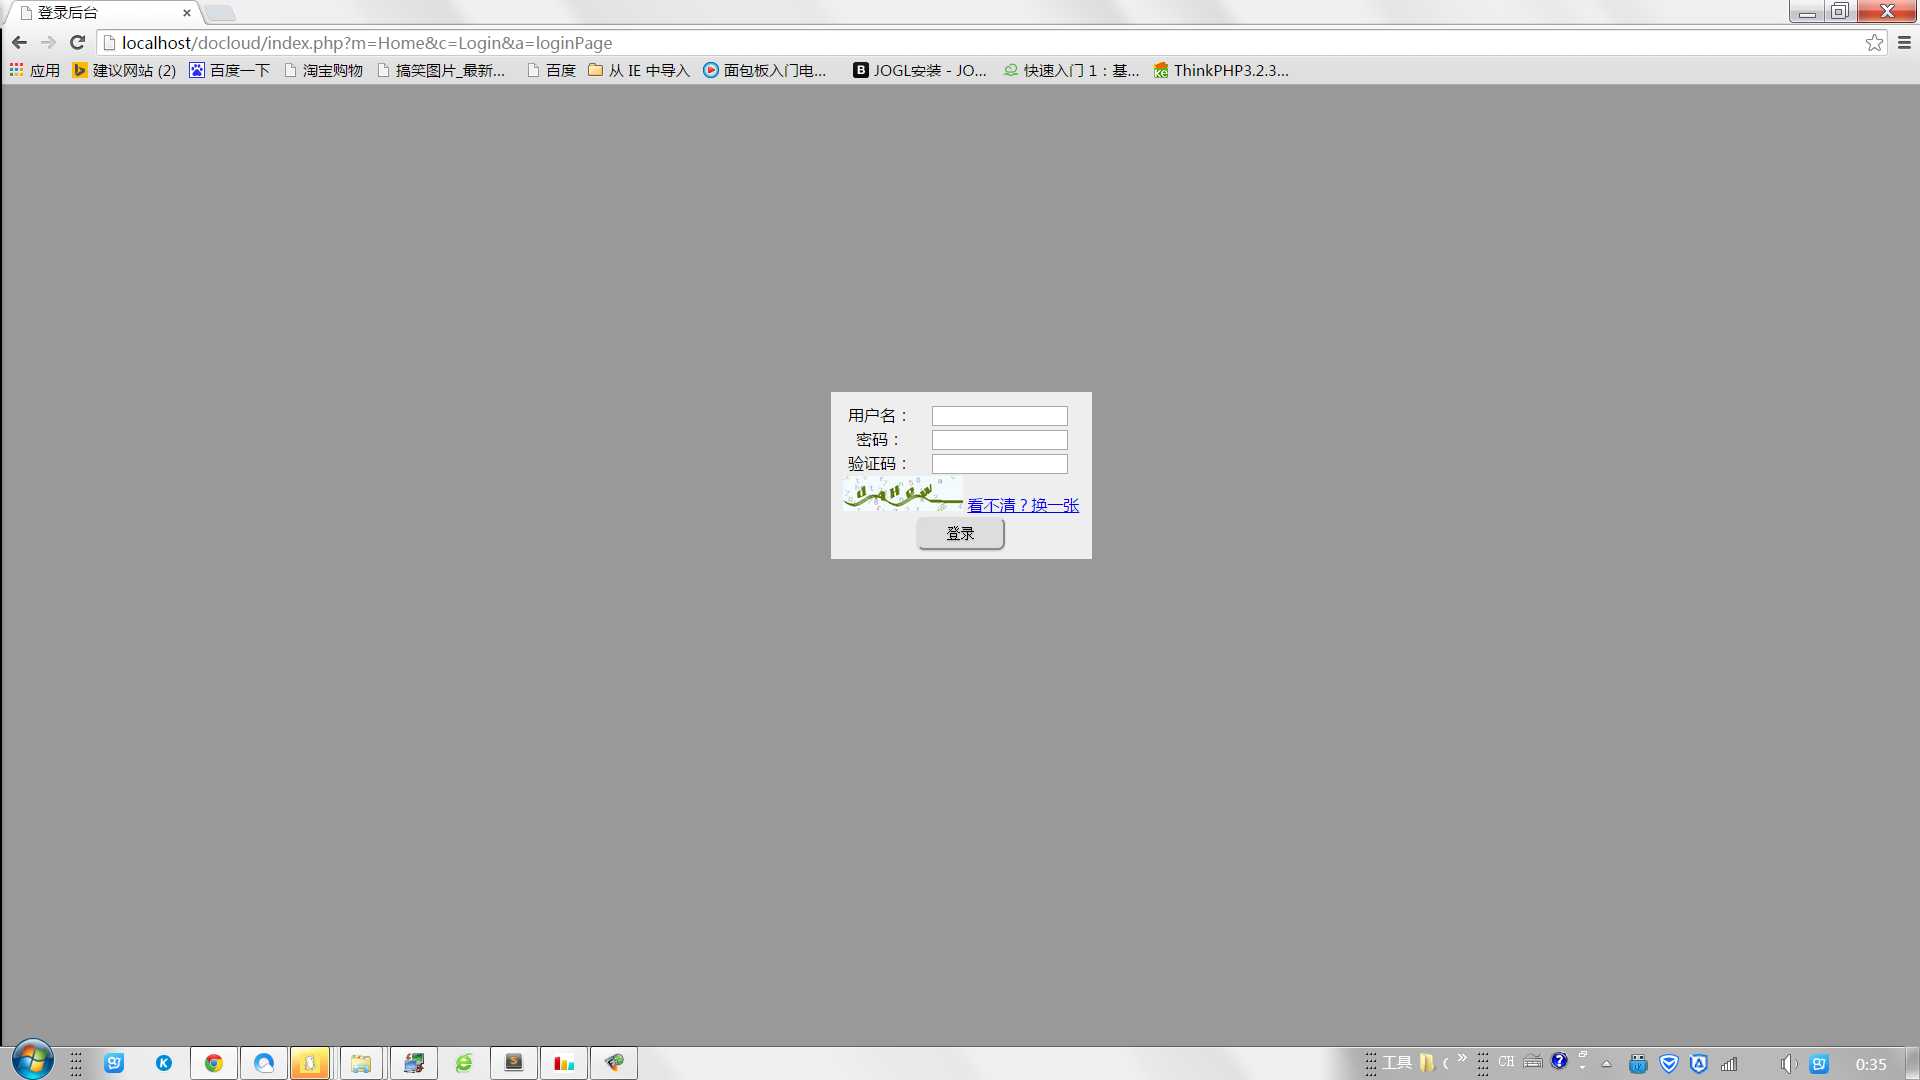This screenshot has height=1080, width=1920.
Task: Click the blue help question mark icon
Action: tap(1559, 1061)
